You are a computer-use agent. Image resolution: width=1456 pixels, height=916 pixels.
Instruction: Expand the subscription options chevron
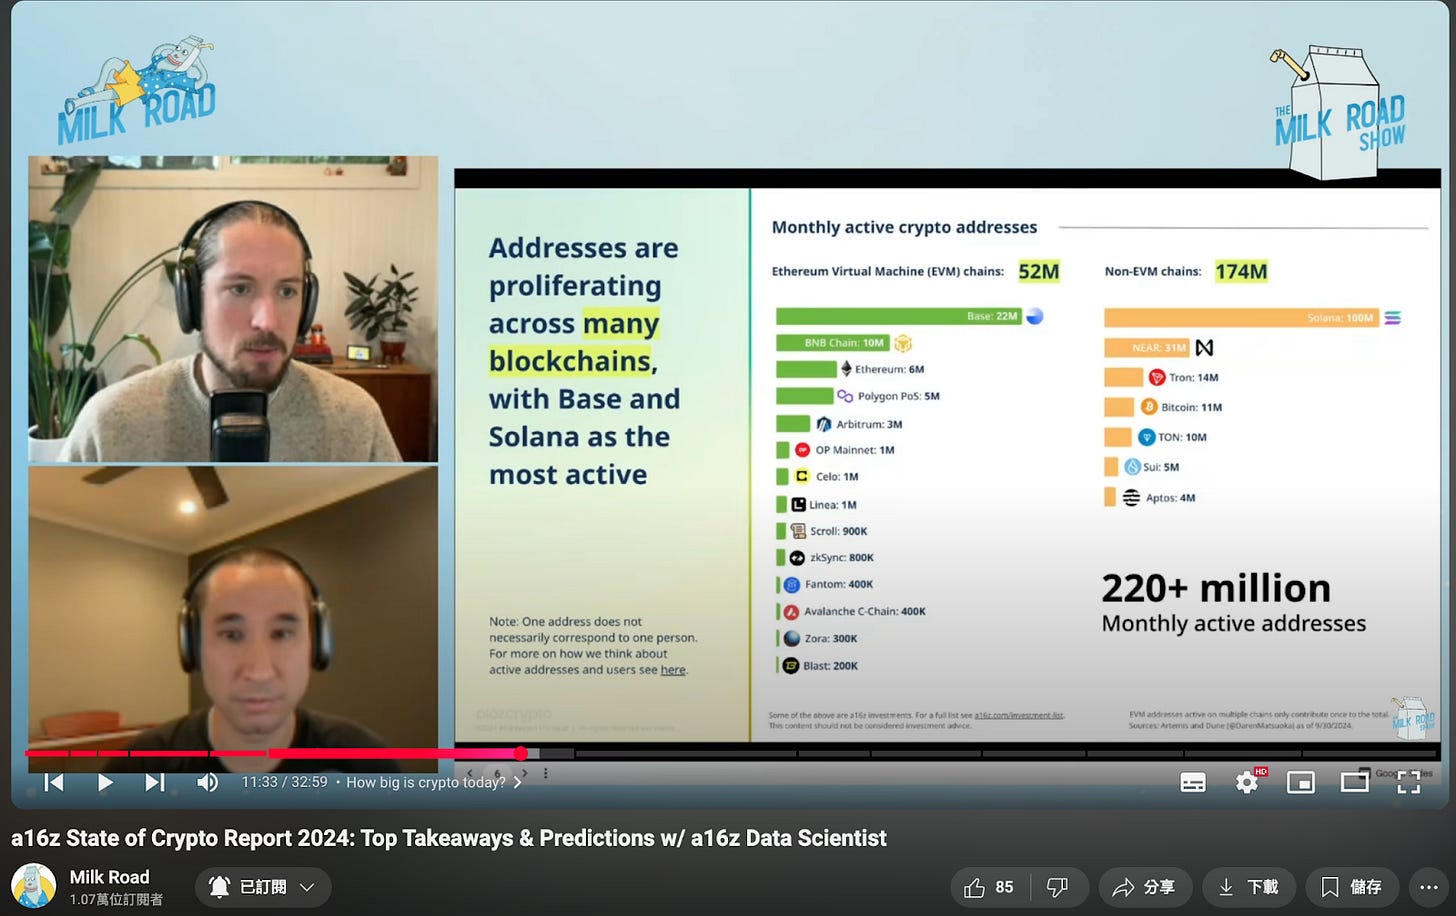coord(308,887)
